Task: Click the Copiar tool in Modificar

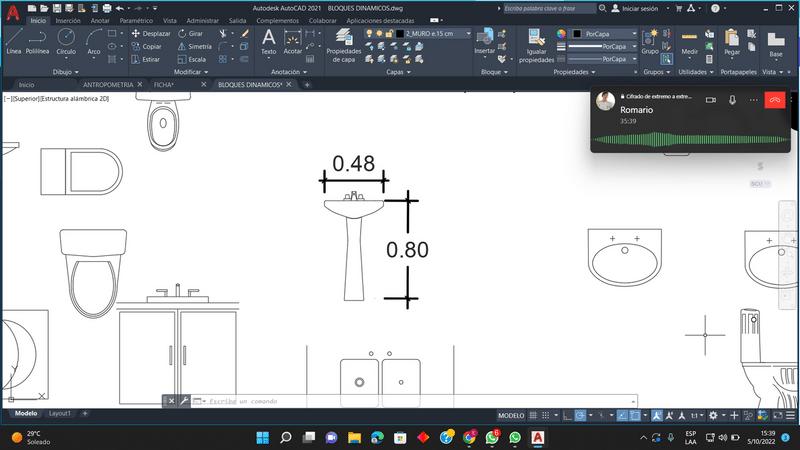Action: point(146,46)
